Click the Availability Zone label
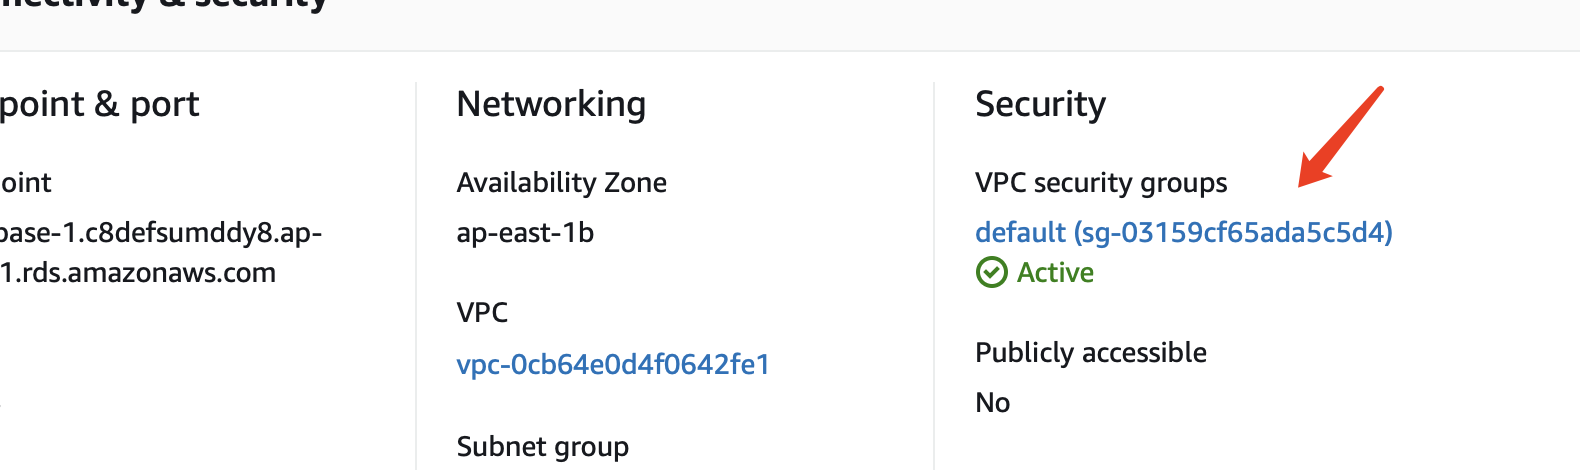The height and width of the screenshot is (470, 1580). coord(561,182)
